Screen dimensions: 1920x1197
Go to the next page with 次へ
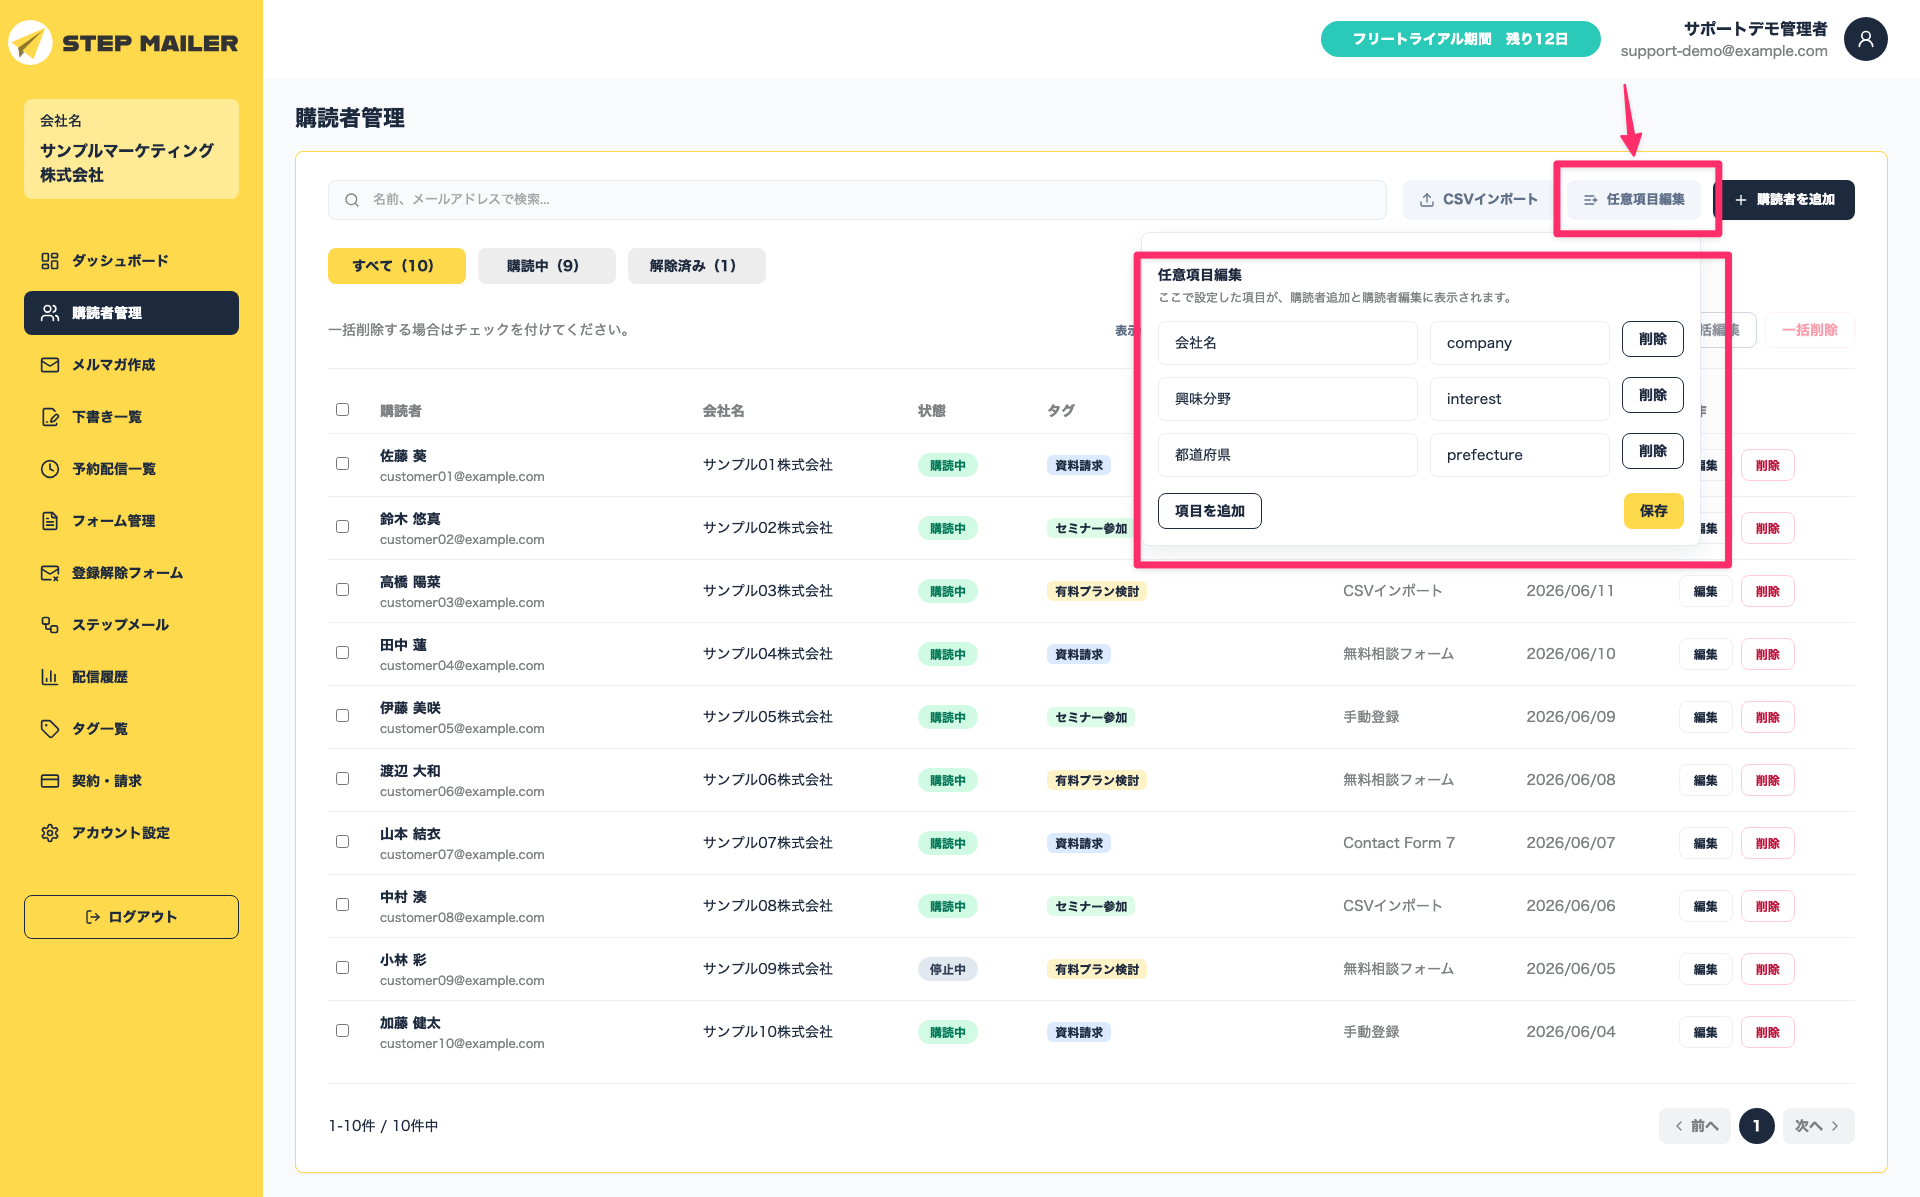1817,1126
